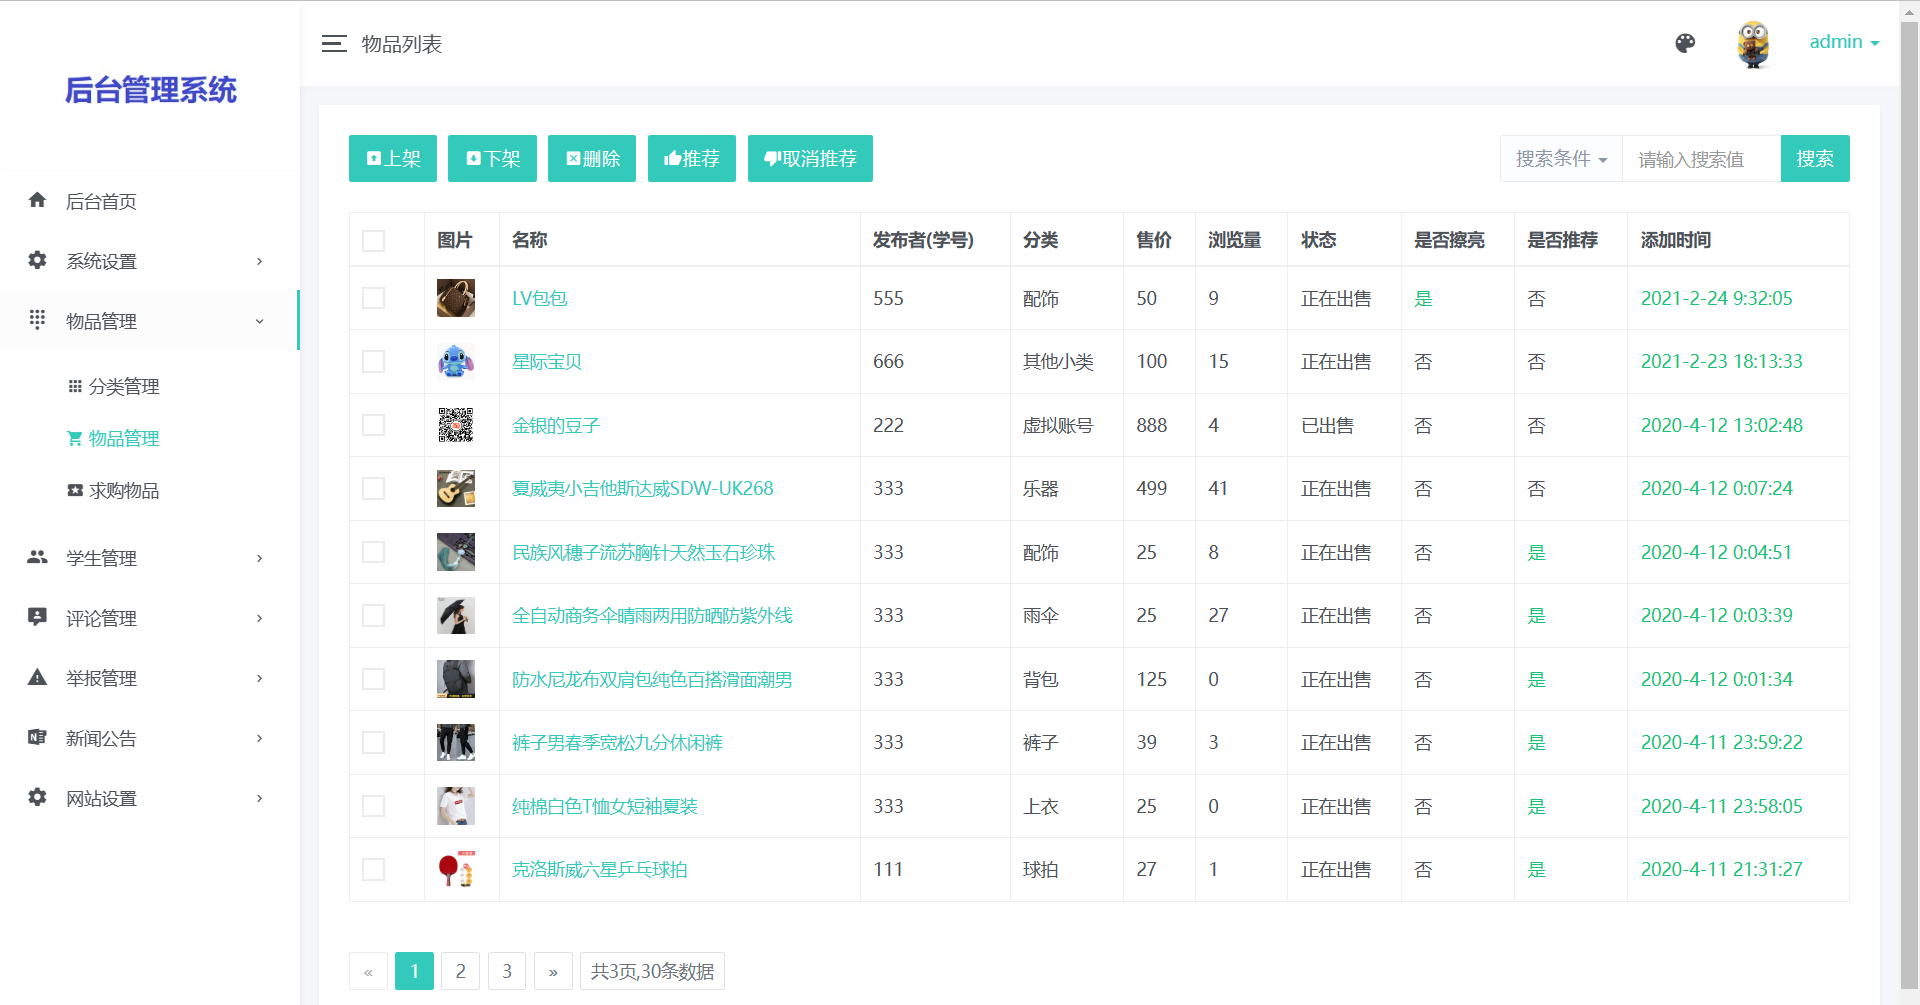The width and height of the screenshot is (1920, 1005).
Task: Check the box for 夏威夷小吉他 row
Action: tap(373, 488)
